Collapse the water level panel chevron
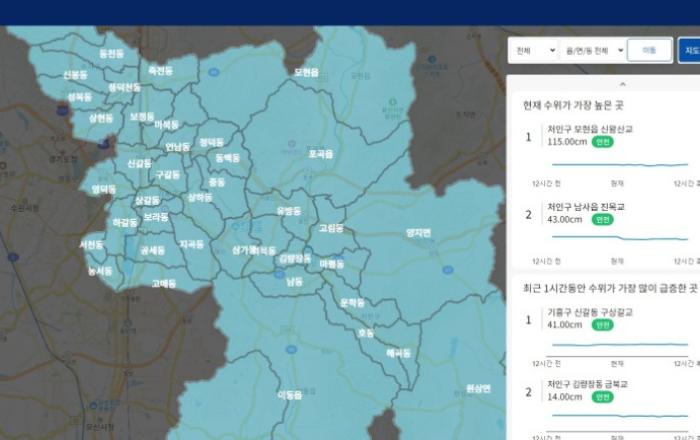Viewport: 700px width, 440px height. click(622, 84)
